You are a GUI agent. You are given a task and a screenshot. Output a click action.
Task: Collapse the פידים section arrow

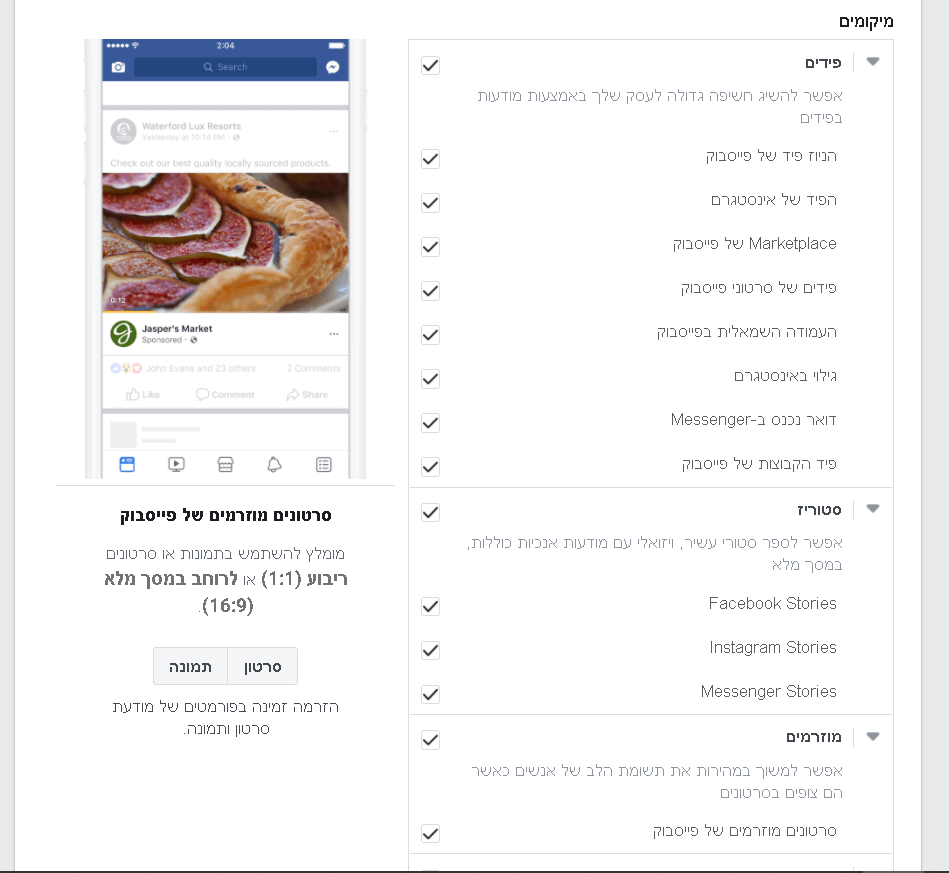tap(873, 62)
